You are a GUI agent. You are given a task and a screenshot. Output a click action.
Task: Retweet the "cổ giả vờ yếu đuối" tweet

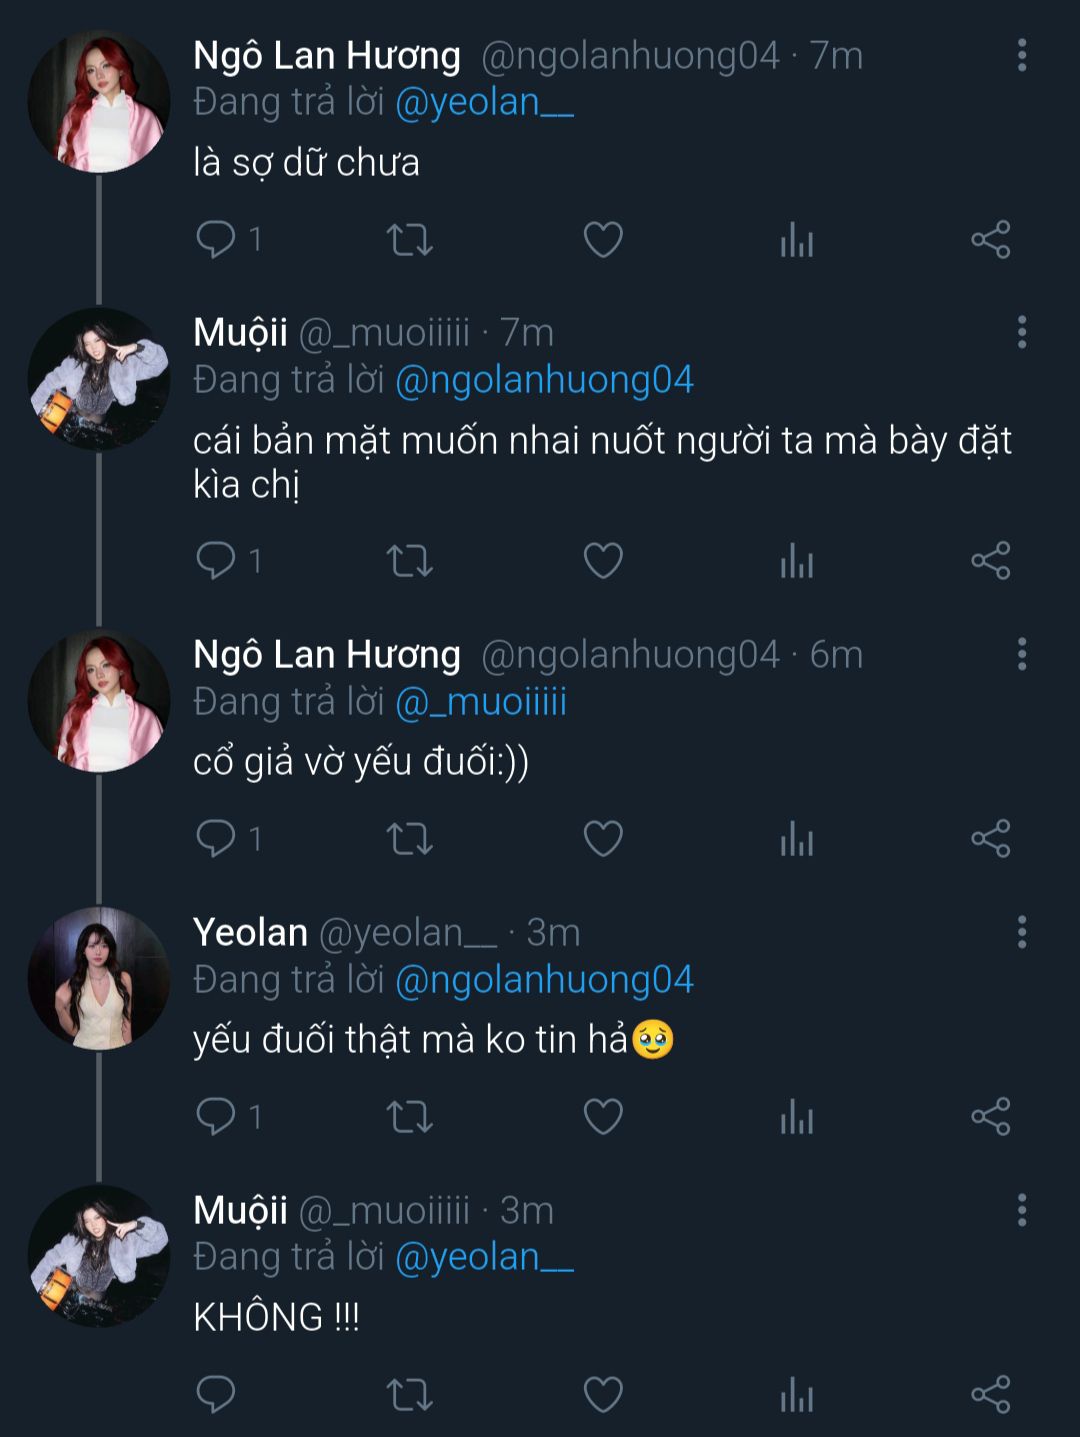coord(409,838)
